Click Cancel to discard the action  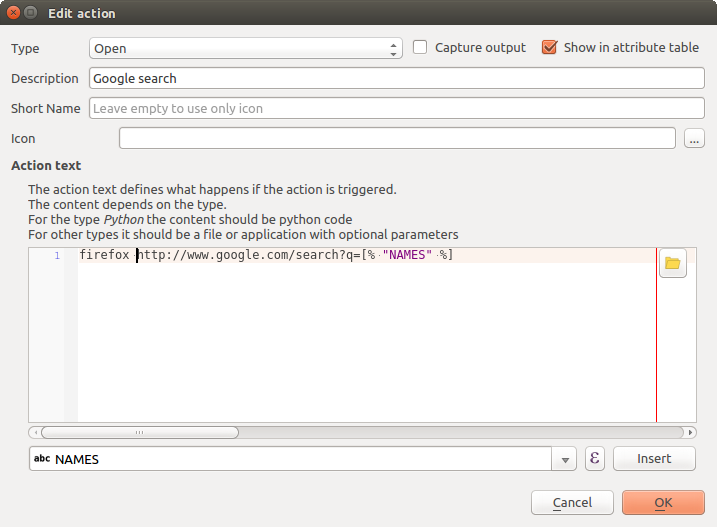coord(572,503)
